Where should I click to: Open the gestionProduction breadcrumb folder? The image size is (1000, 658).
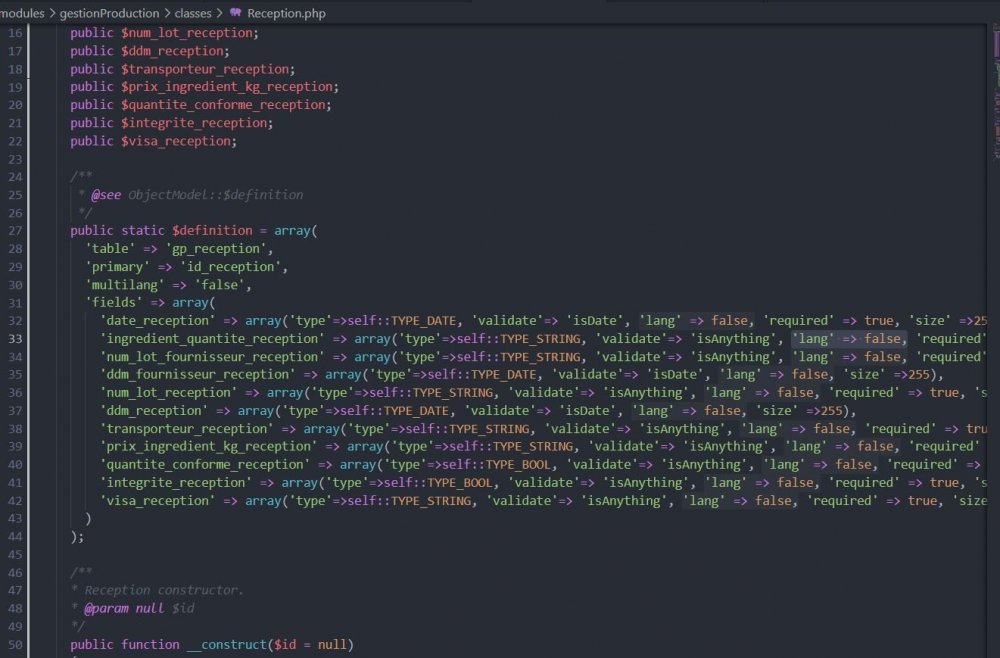tap(109, 13)
